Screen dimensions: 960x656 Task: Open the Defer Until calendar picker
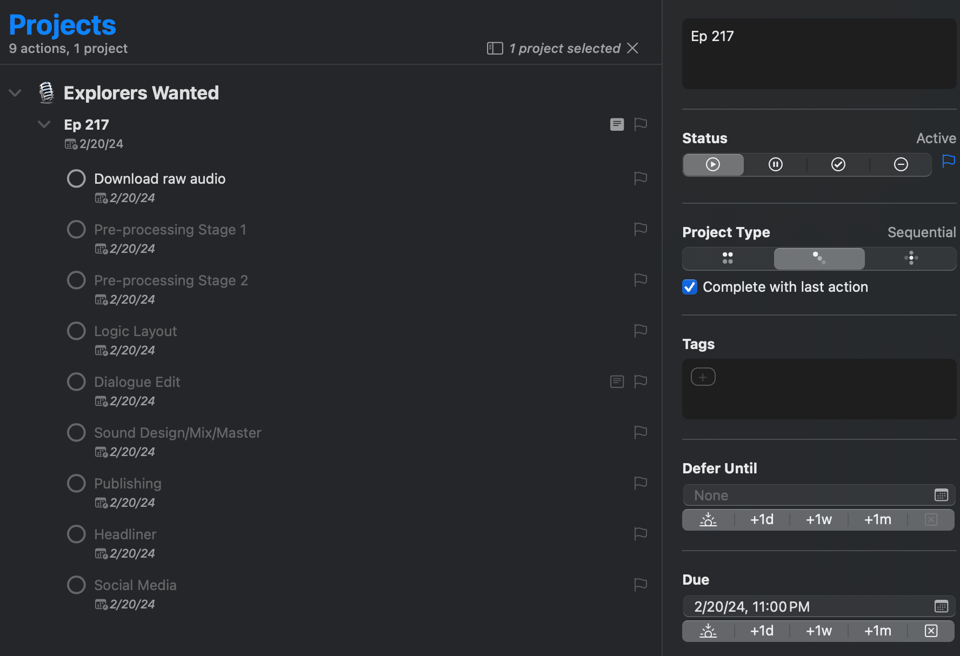(941, 496)
